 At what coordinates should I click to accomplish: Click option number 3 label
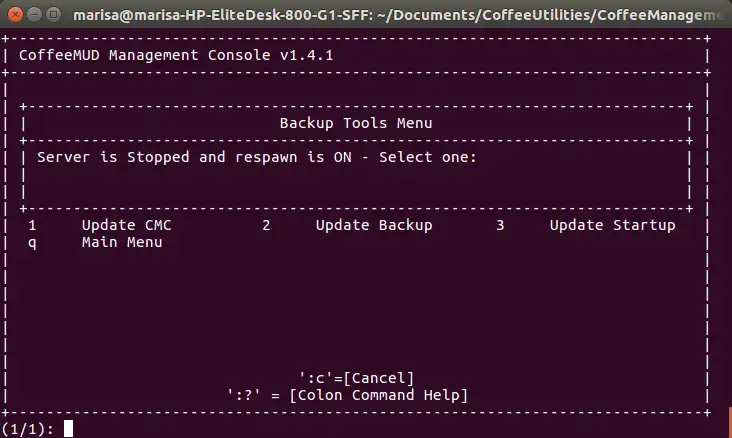500,225
